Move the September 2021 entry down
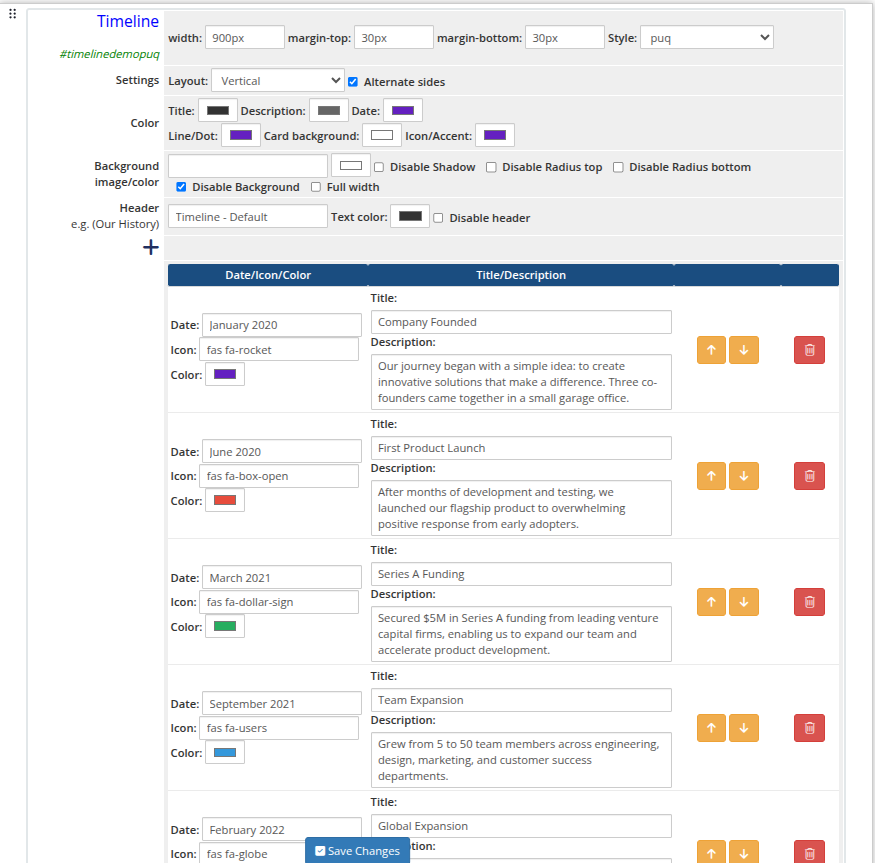 click(744, 727)
